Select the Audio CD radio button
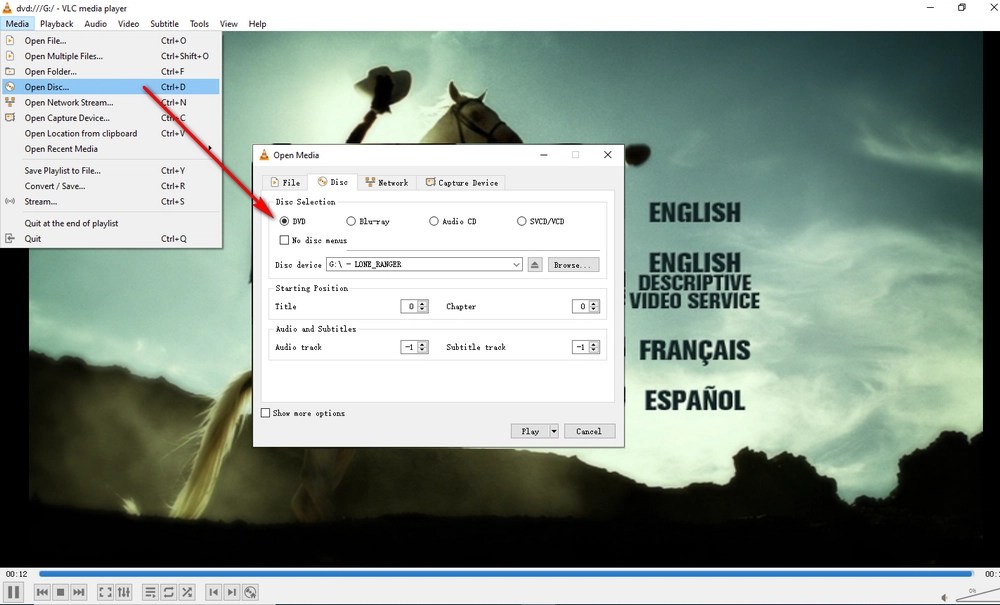Image resolution: width=1000 pixels, height=605 pixels. click(434, 221)
